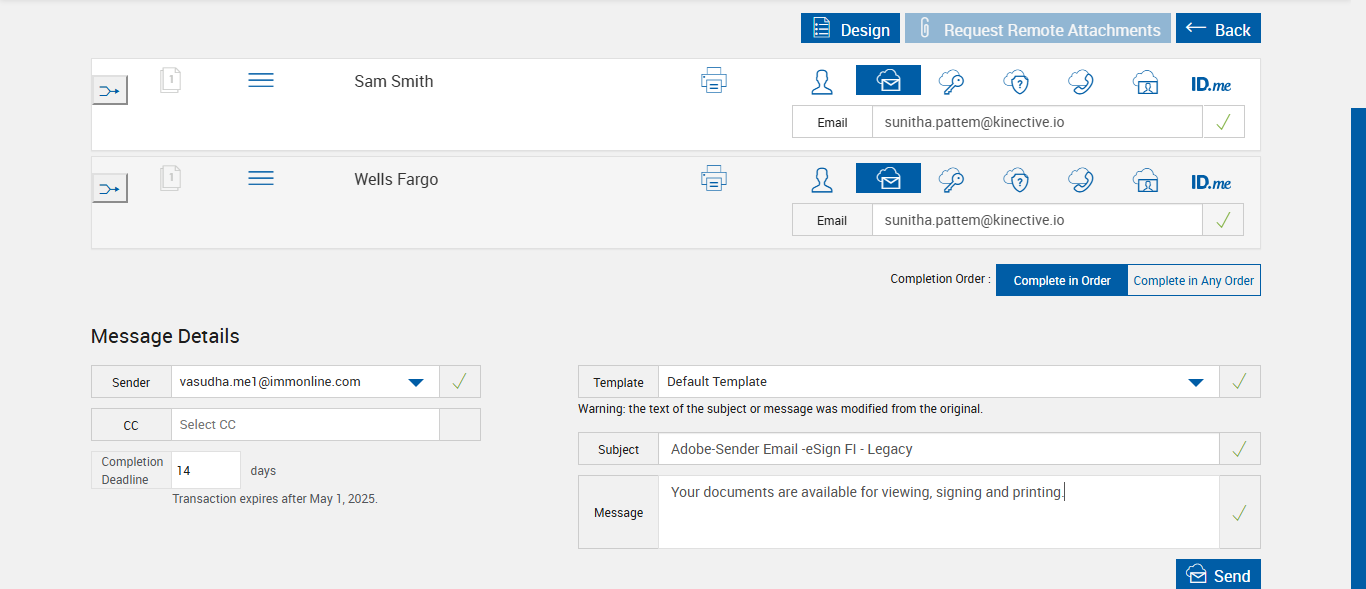Select Complete in Any Order option
This screenshot has height=589, width=1366.
1193,281
